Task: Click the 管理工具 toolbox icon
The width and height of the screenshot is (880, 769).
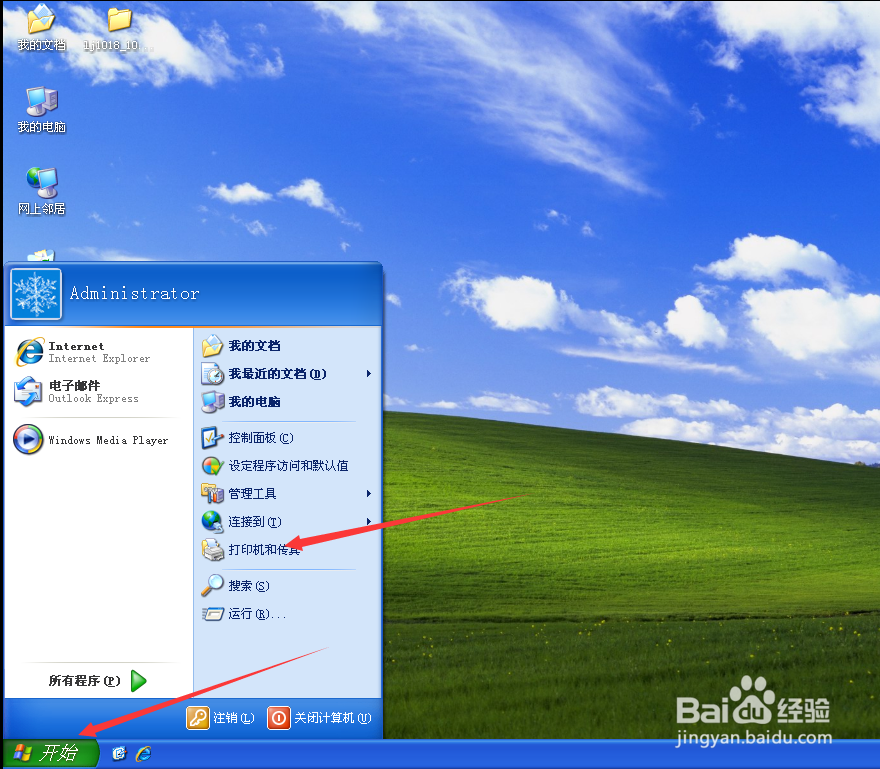Action: 213,493
